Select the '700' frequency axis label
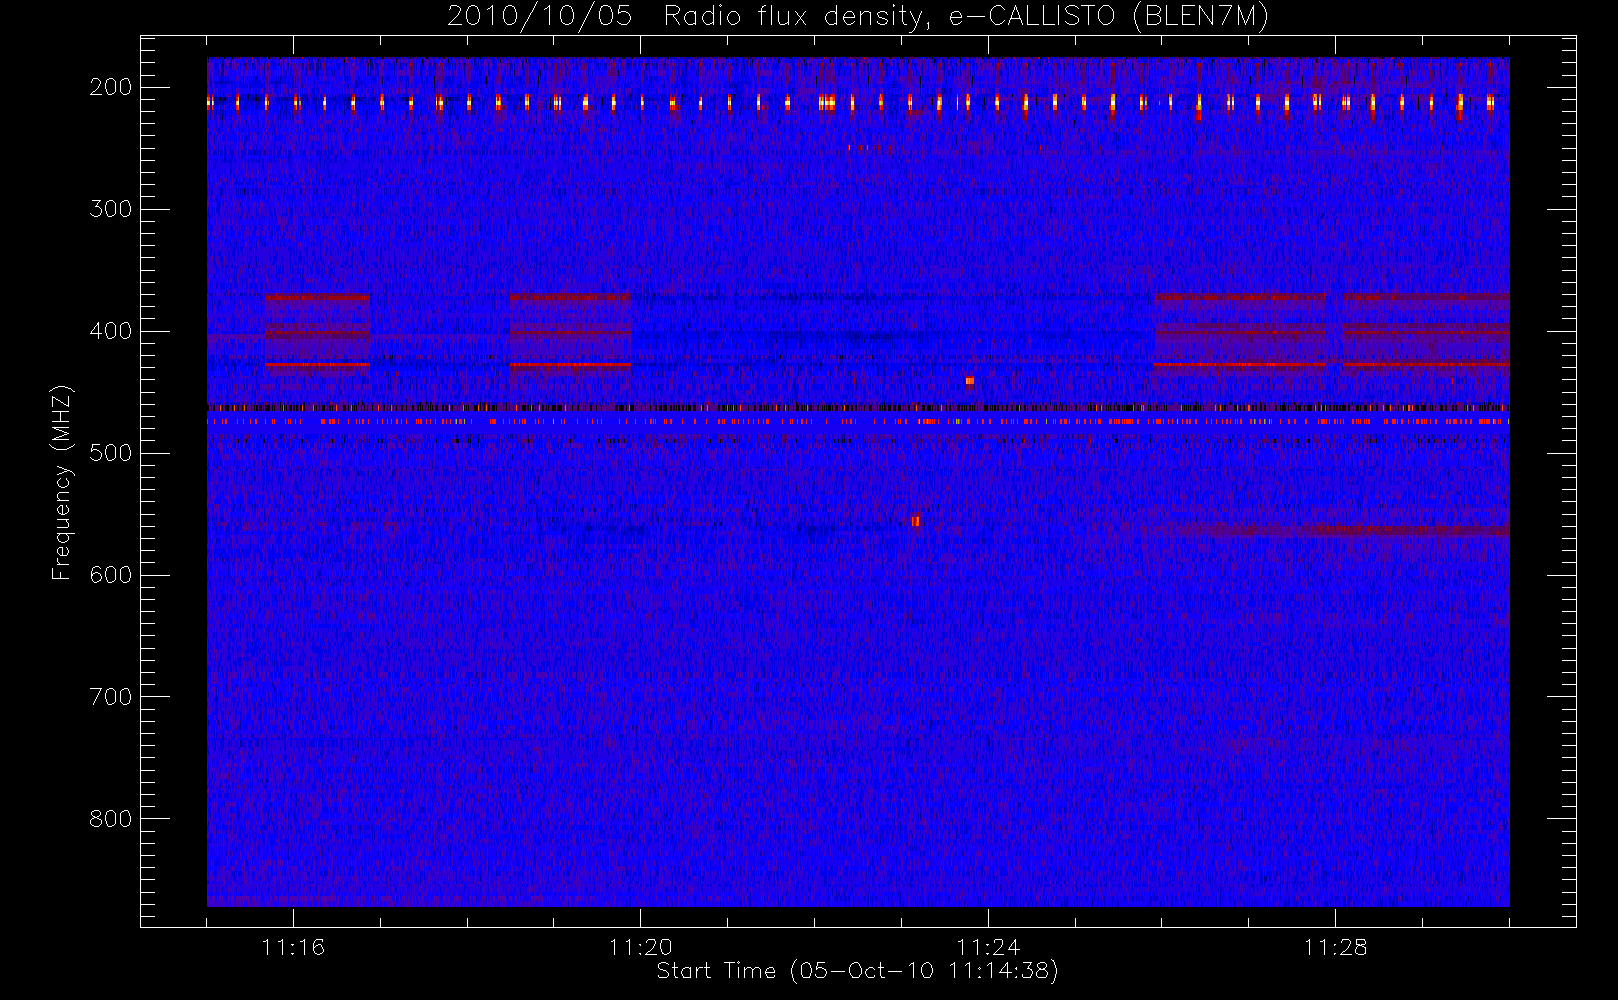Screen dimensions: 1618x1000 (x=110, y=697)
